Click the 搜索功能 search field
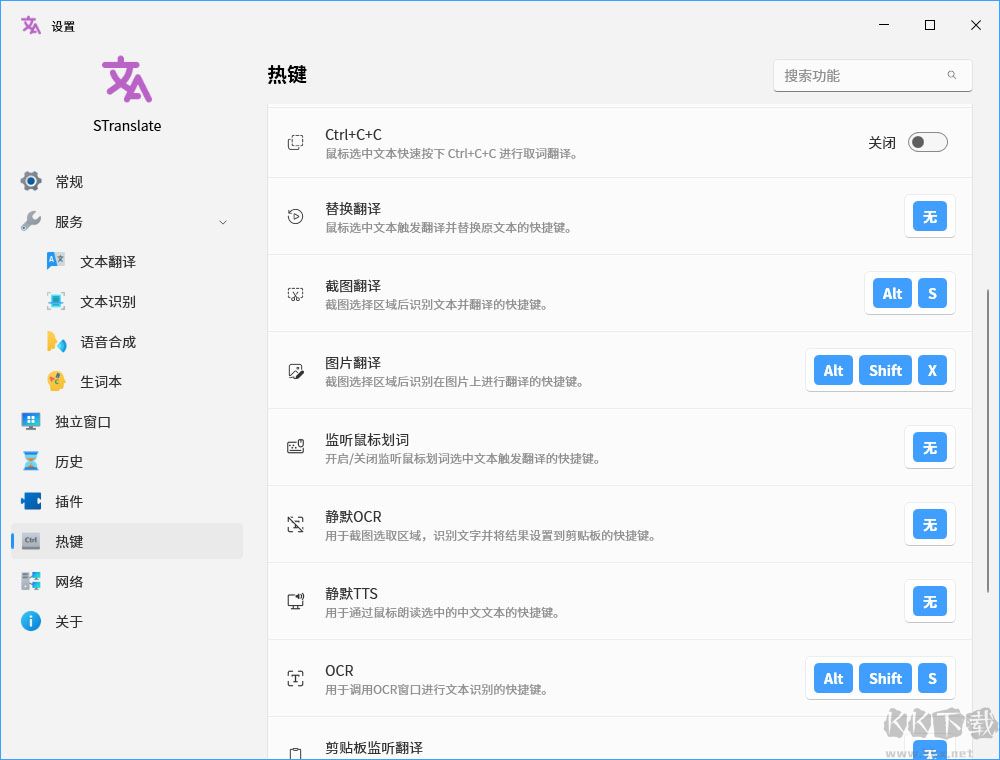The height and width of the screenshot is (760, 1000). [x=872, y=76]
